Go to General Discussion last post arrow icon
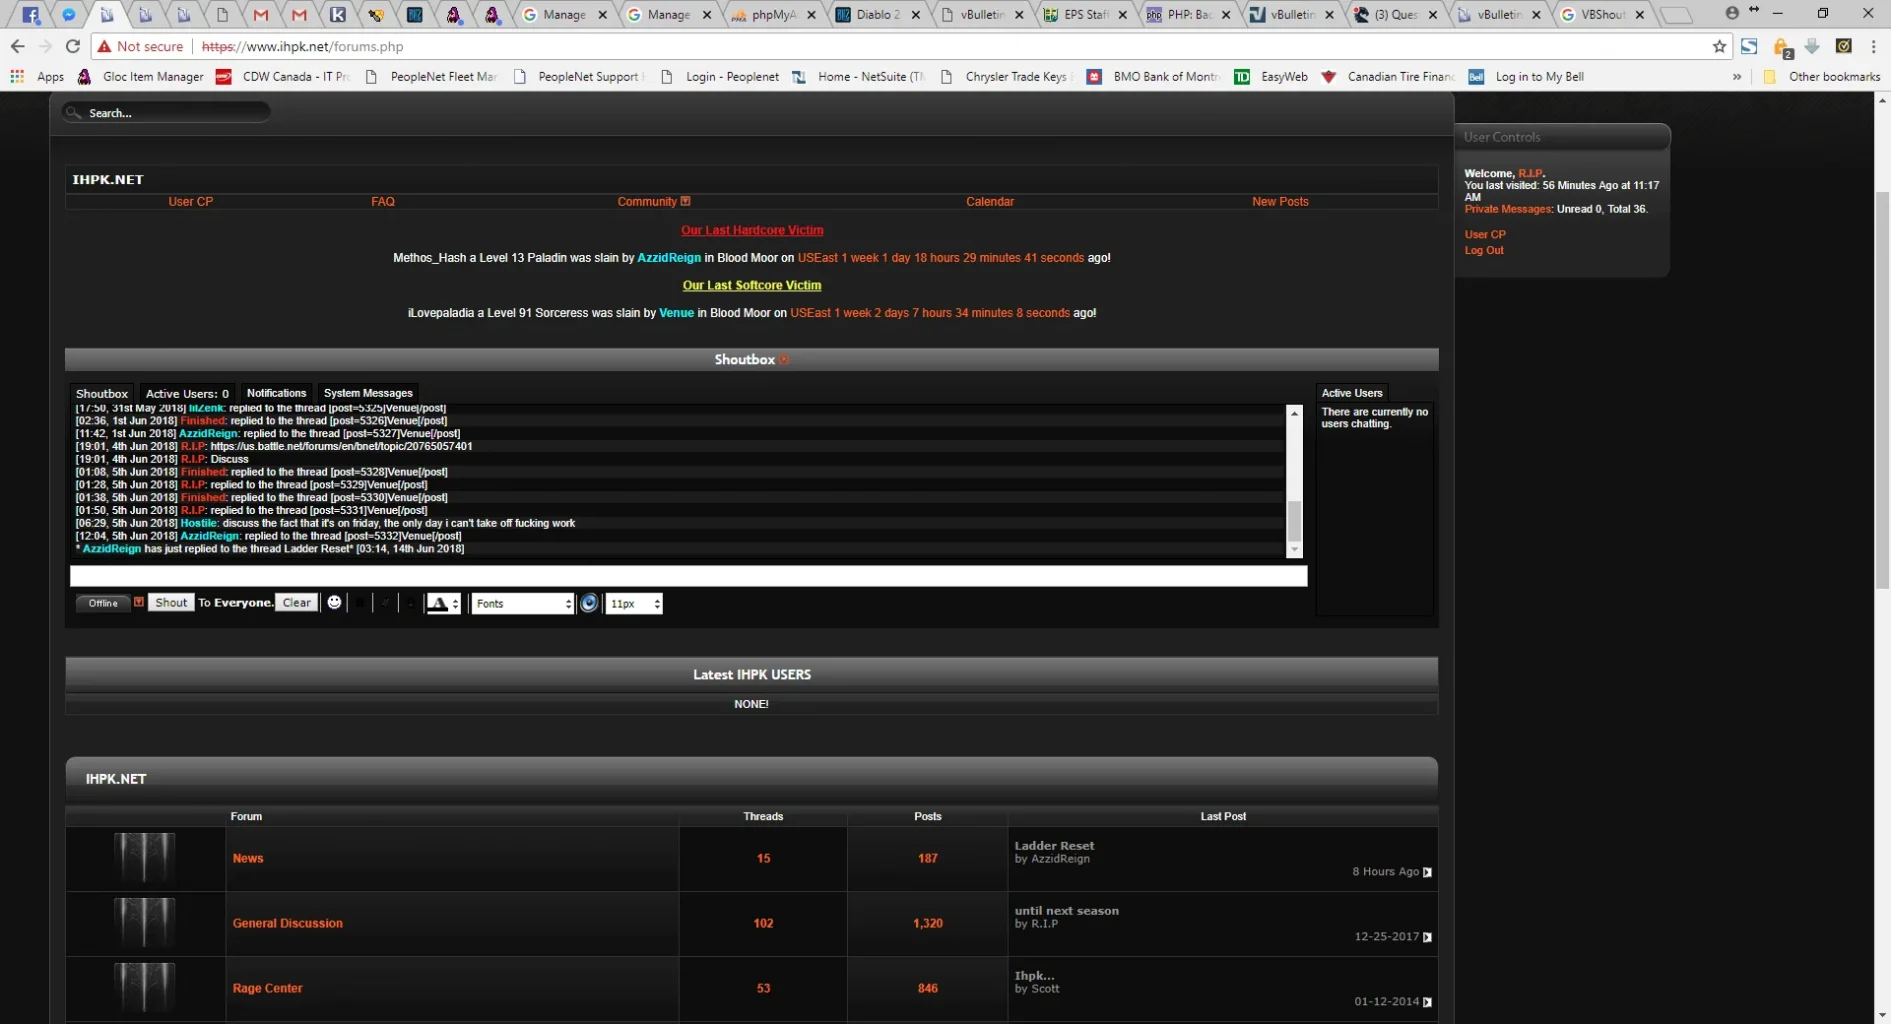The width and height of the screenshot is (1891, 1024). 1427,937
